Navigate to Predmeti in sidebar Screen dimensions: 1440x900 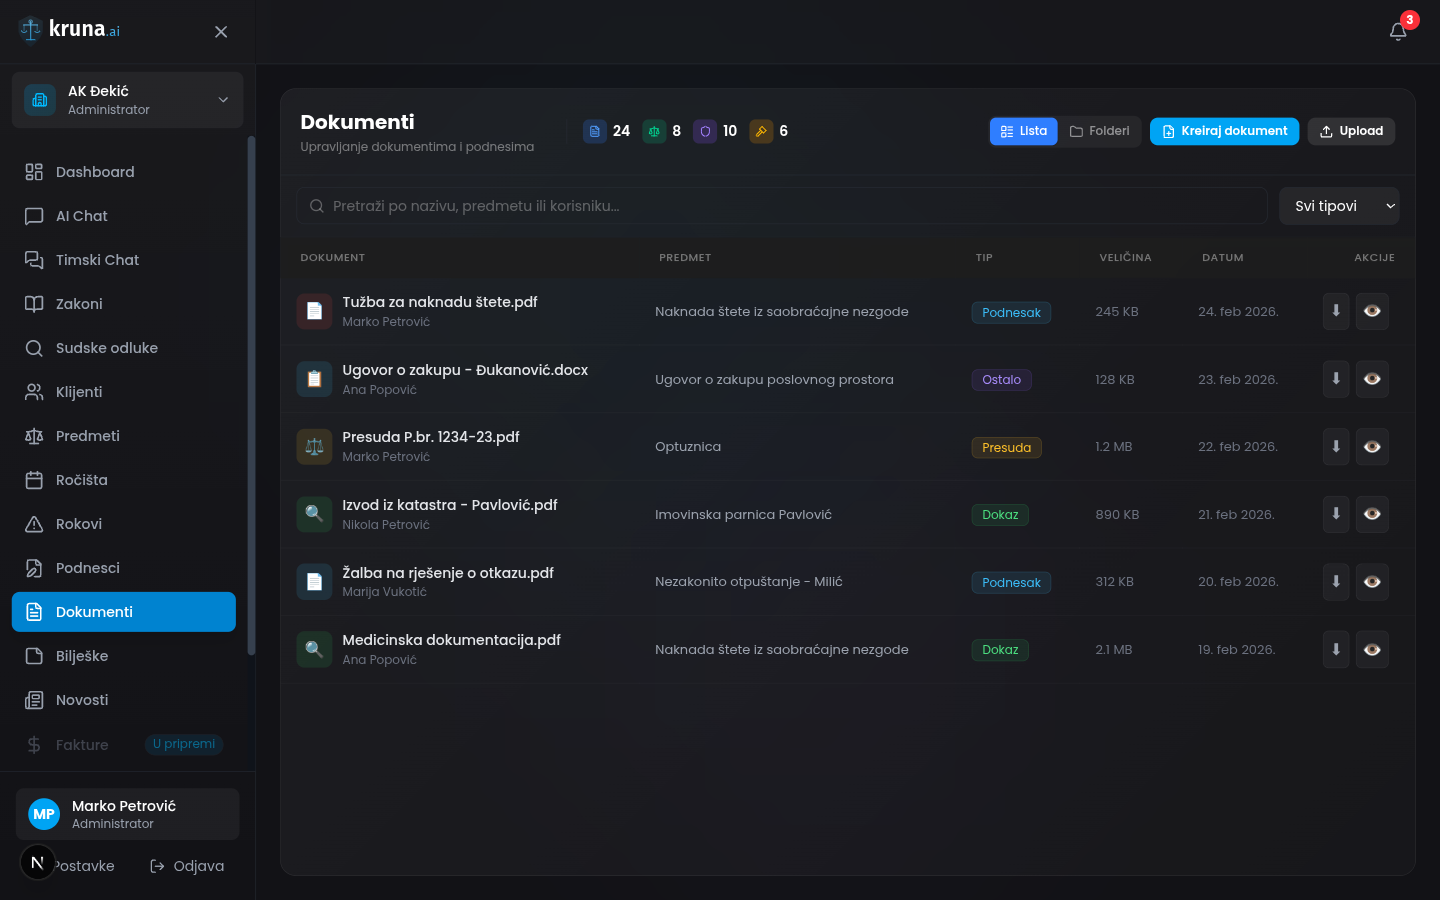88,436
